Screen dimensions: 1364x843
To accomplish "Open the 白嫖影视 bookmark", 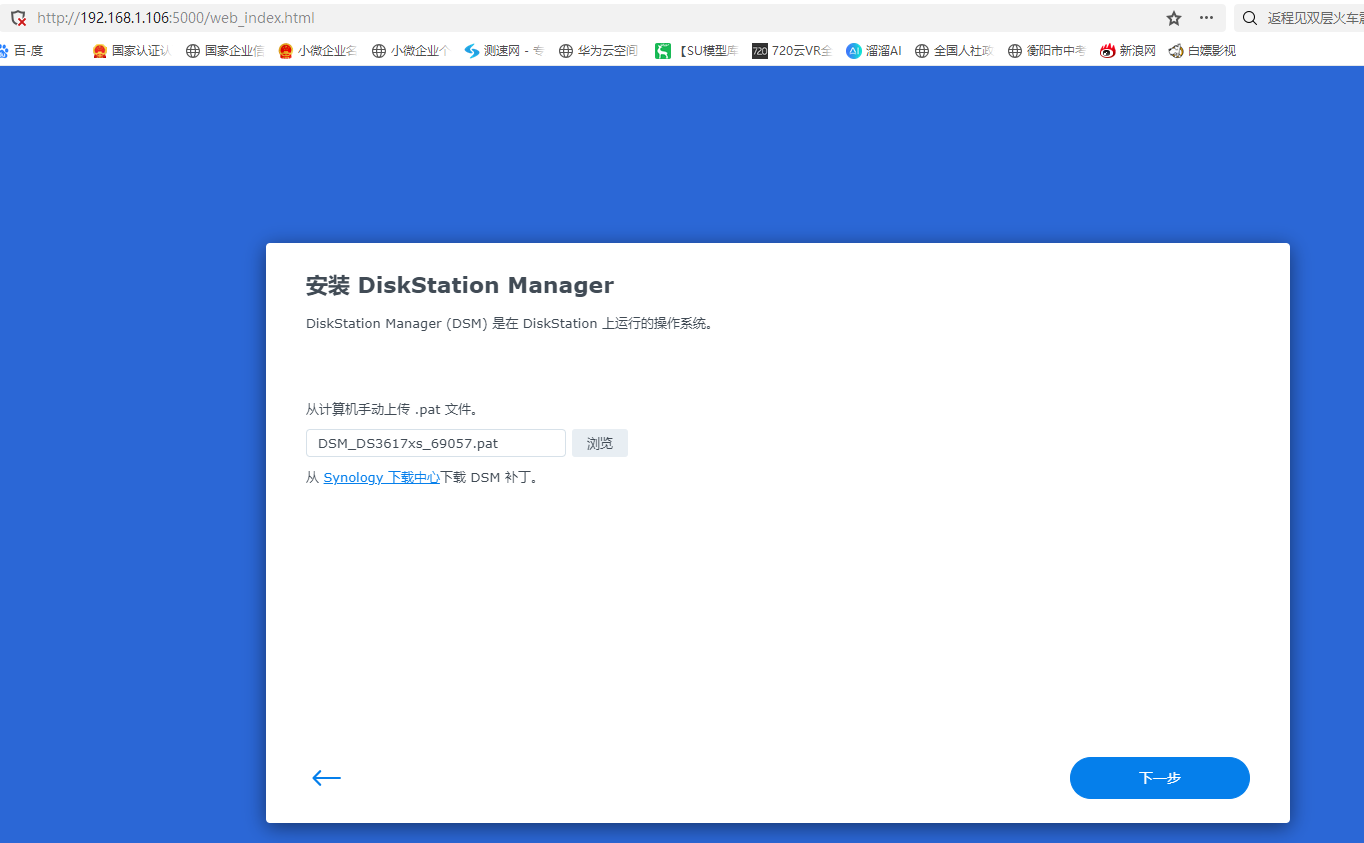I will [x=1202, y=50].
